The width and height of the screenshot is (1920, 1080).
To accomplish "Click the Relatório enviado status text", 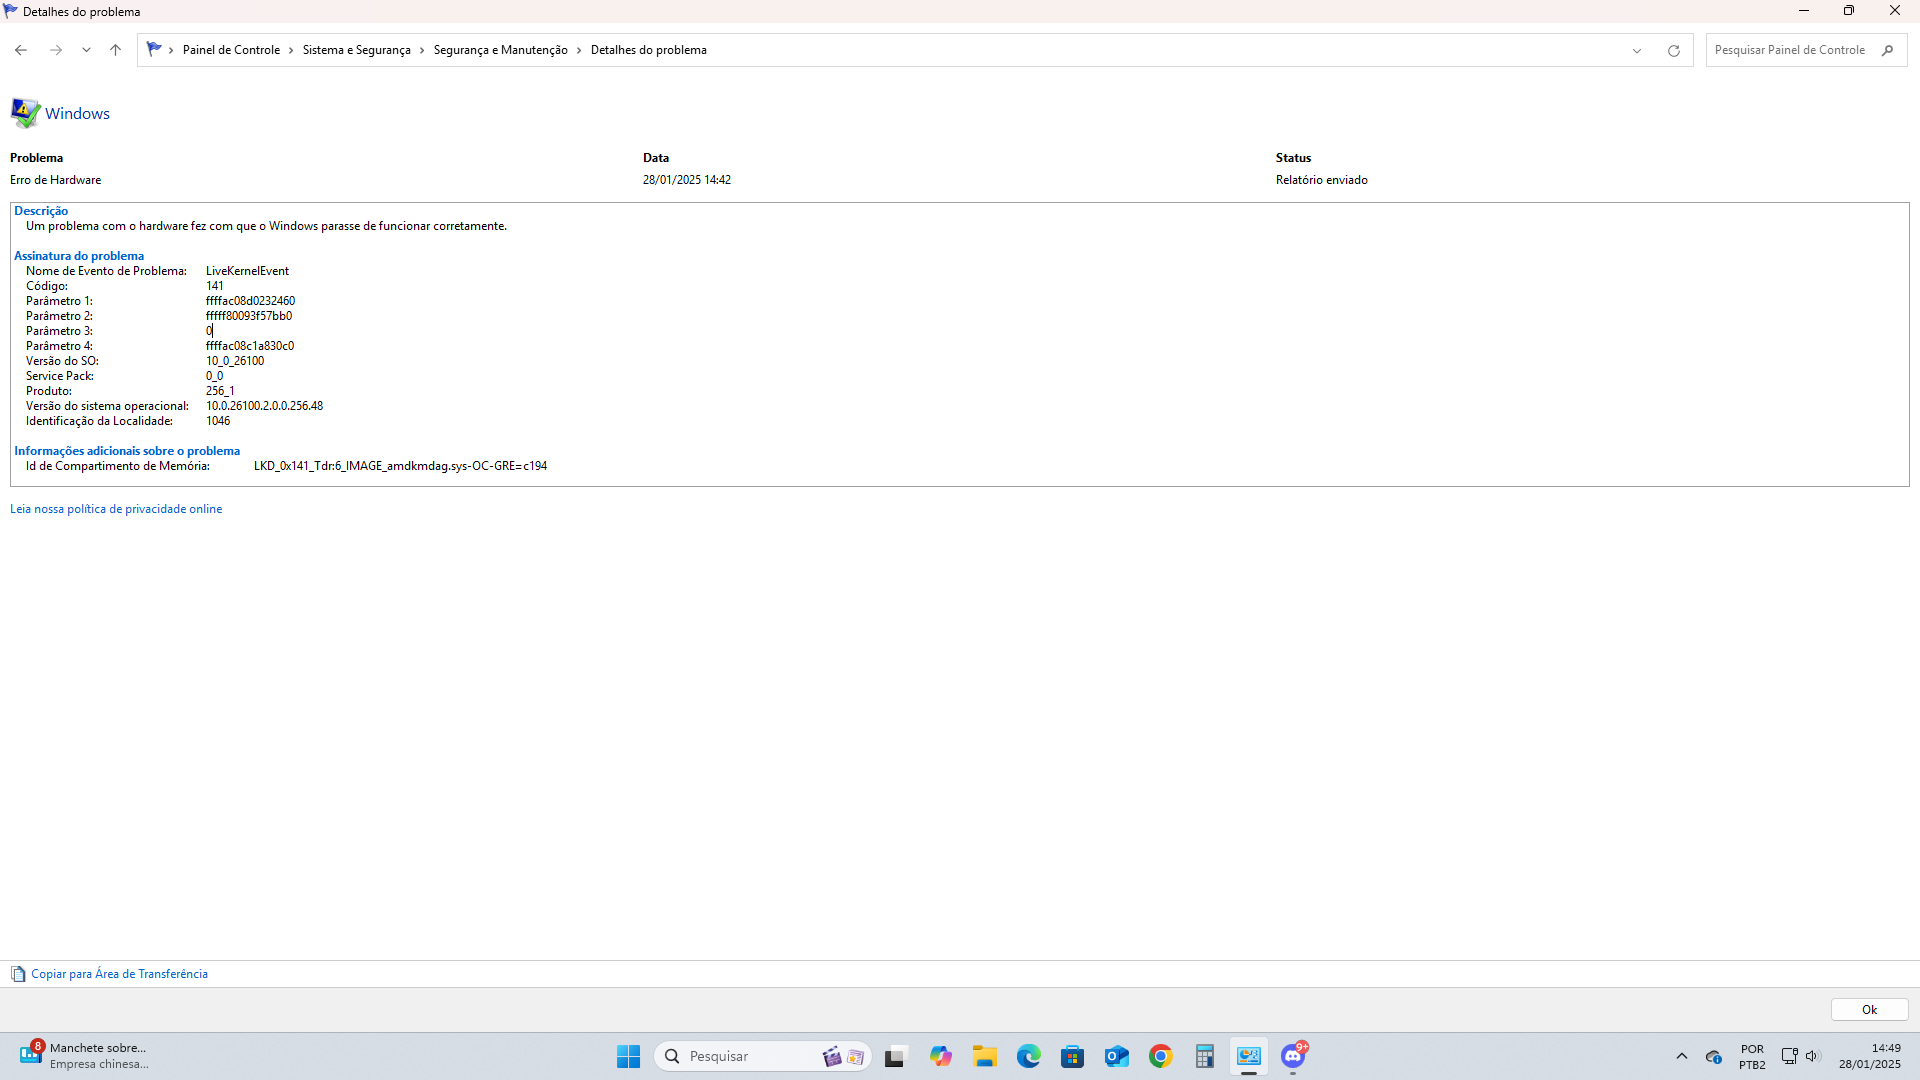I will (x=1321, y=180).
